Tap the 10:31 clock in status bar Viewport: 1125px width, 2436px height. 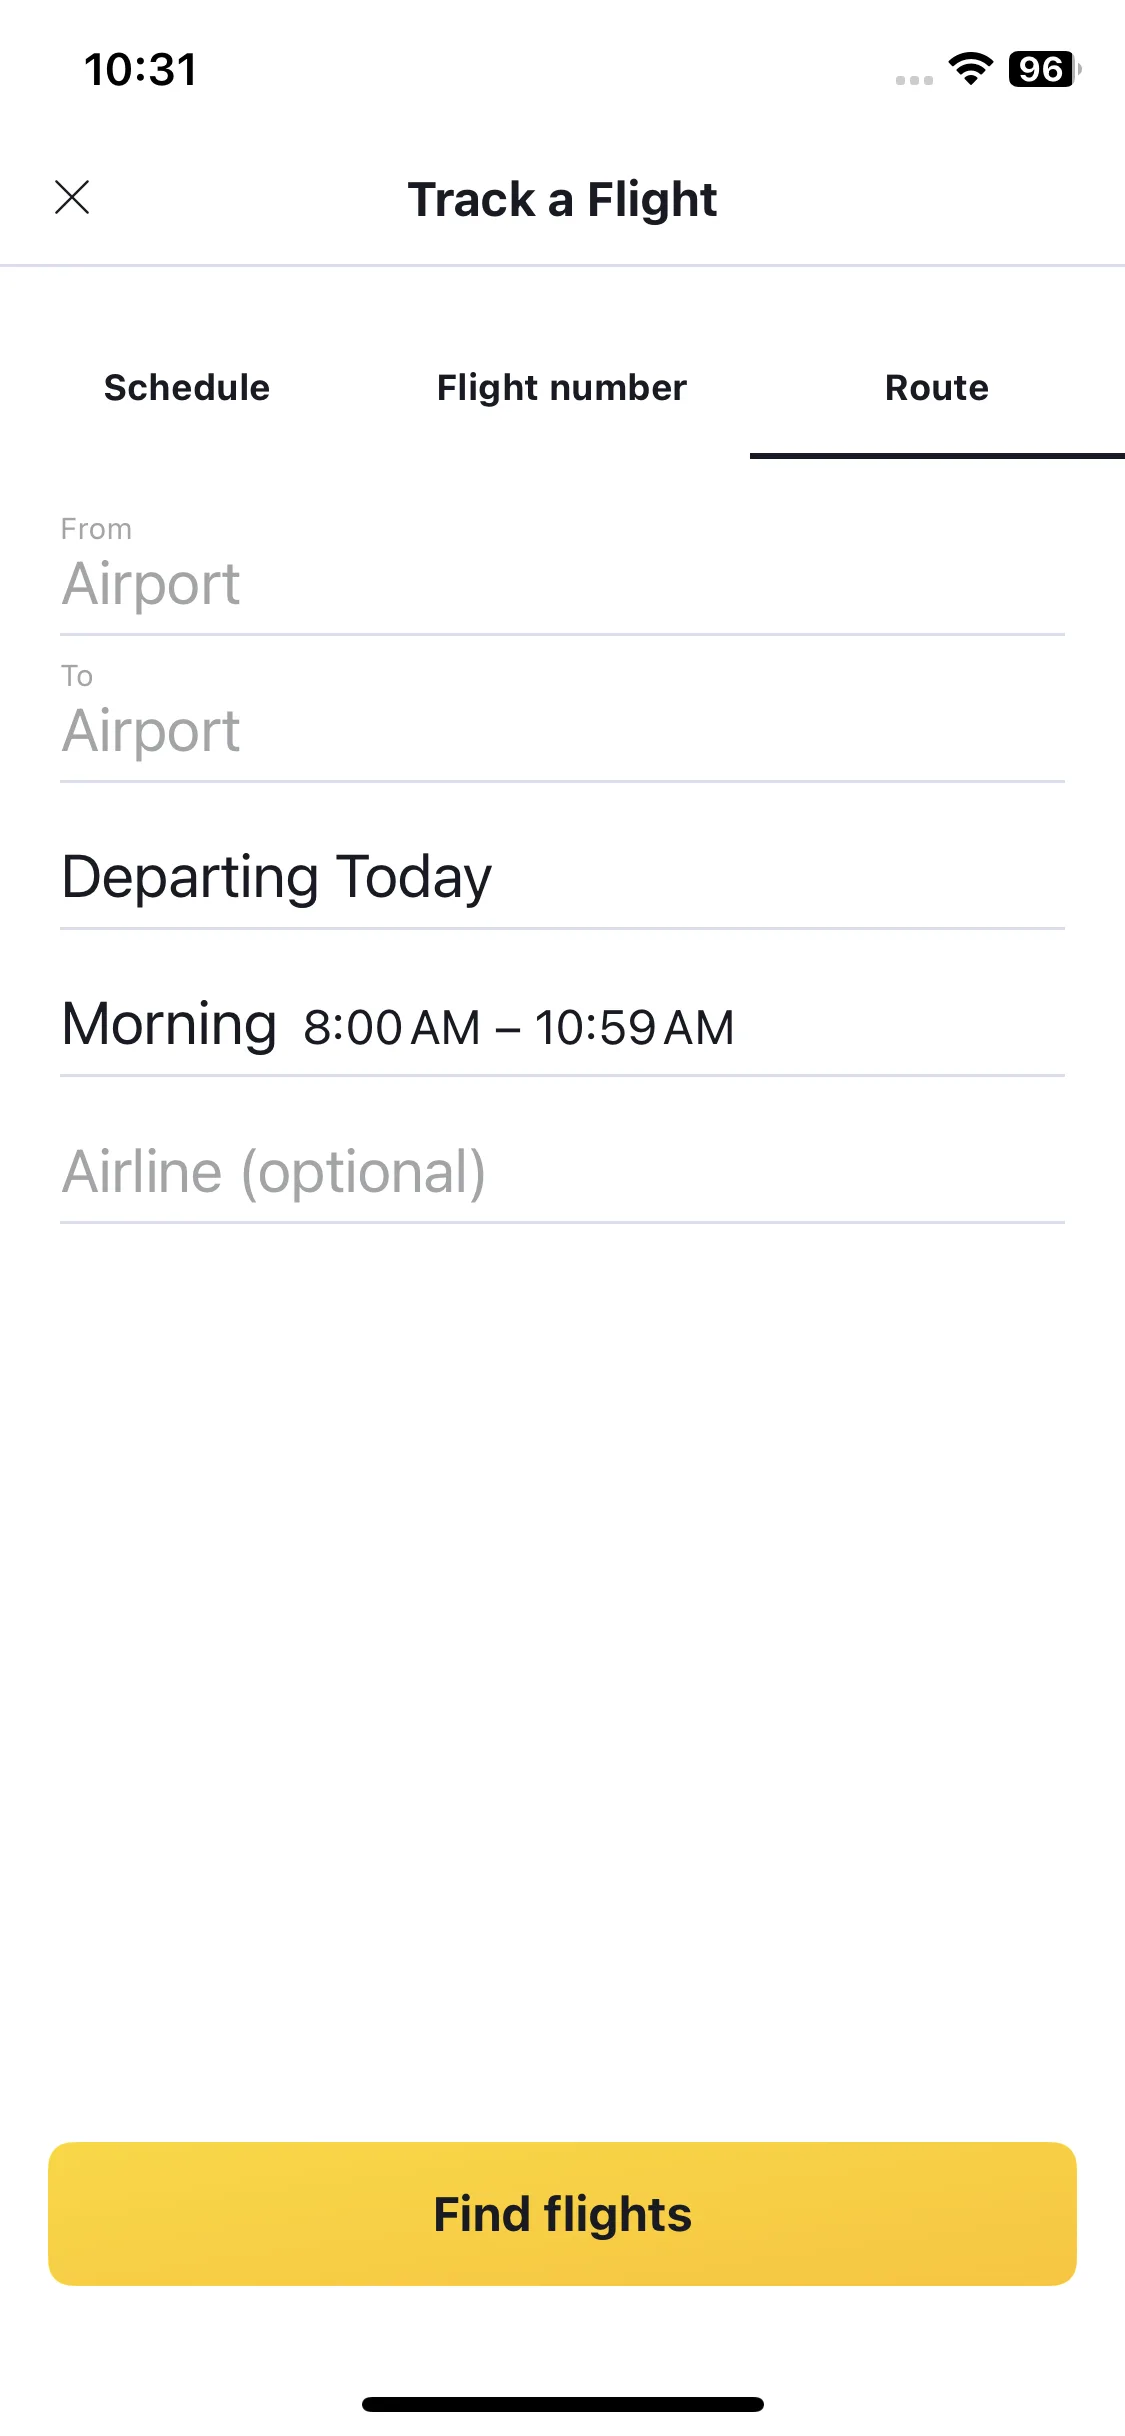[x=140, y=70]
